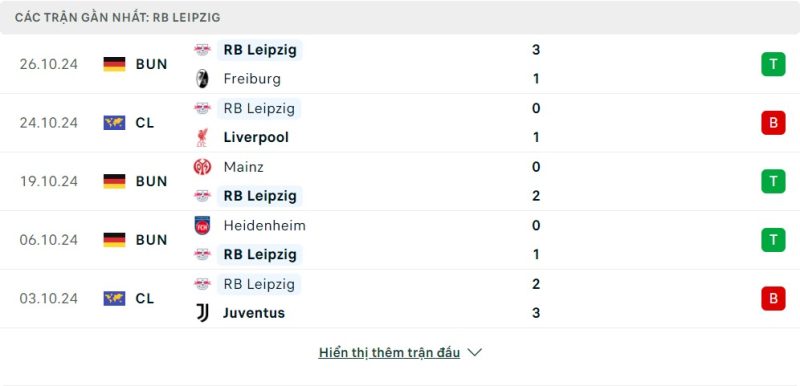This screenshot has width=800, height=386.
Task: Click the CL competition icon for 24.10.24
Action: 114,123
